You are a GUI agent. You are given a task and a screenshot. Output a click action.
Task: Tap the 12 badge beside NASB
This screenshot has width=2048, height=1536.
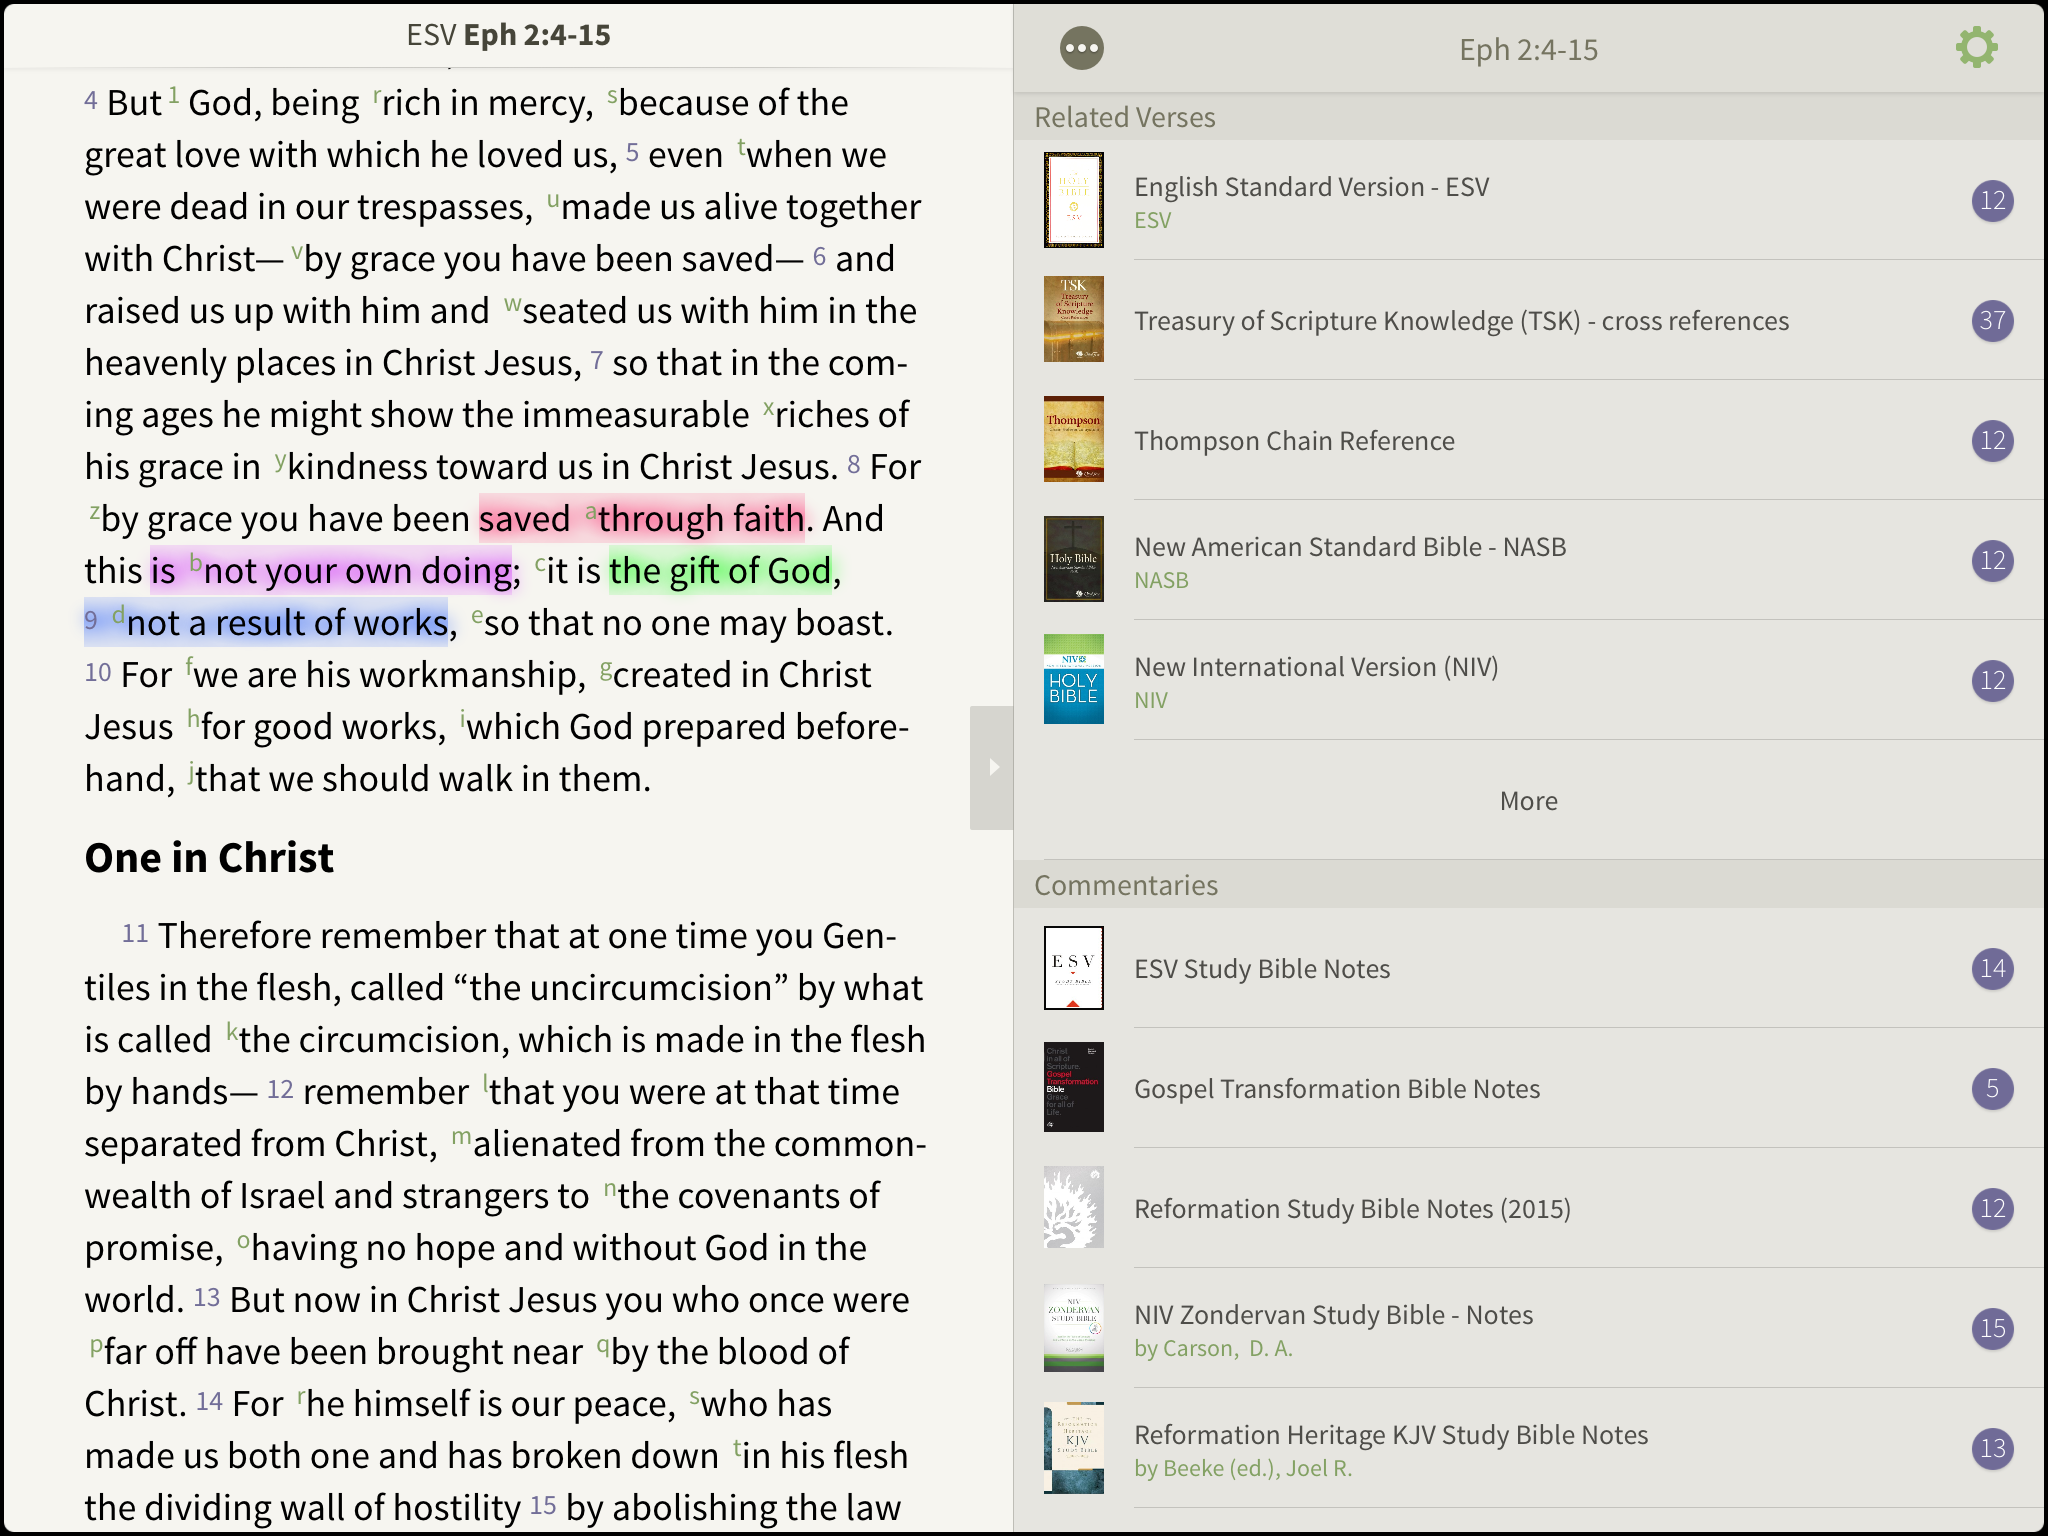tap(1992, 560)
